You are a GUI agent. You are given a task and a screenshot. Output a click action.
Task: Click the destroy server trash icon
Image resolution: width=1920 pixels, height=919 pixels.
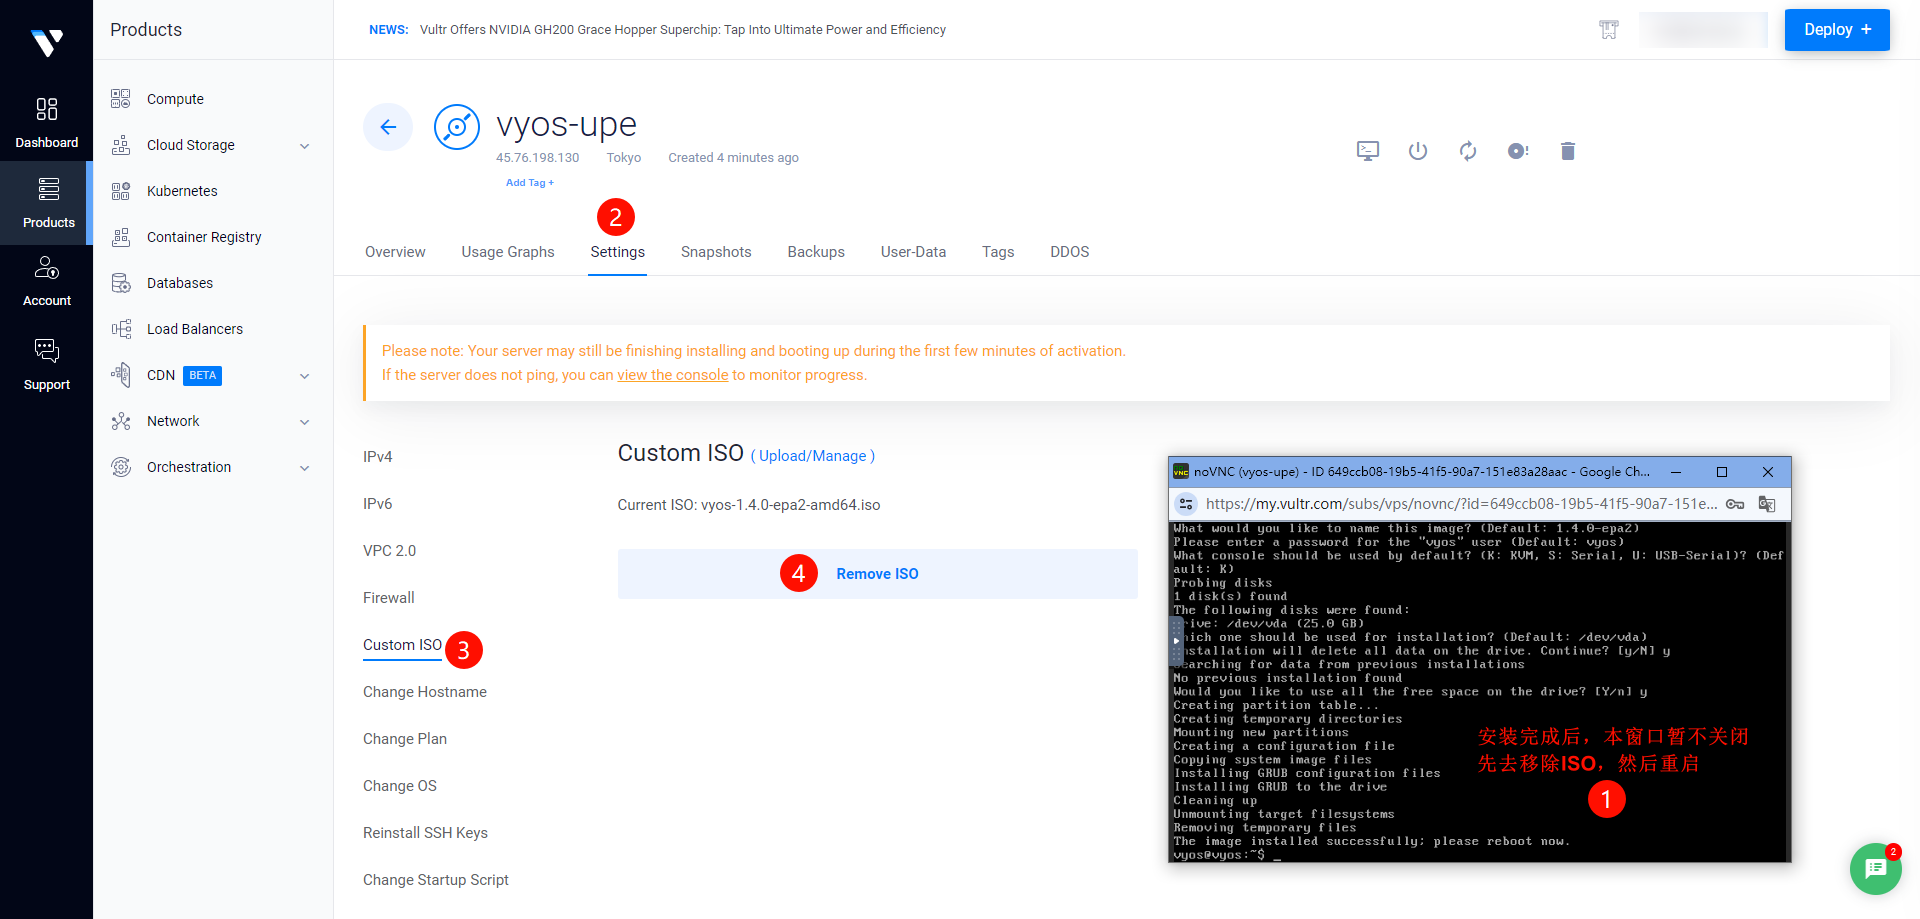point(1568,151)
